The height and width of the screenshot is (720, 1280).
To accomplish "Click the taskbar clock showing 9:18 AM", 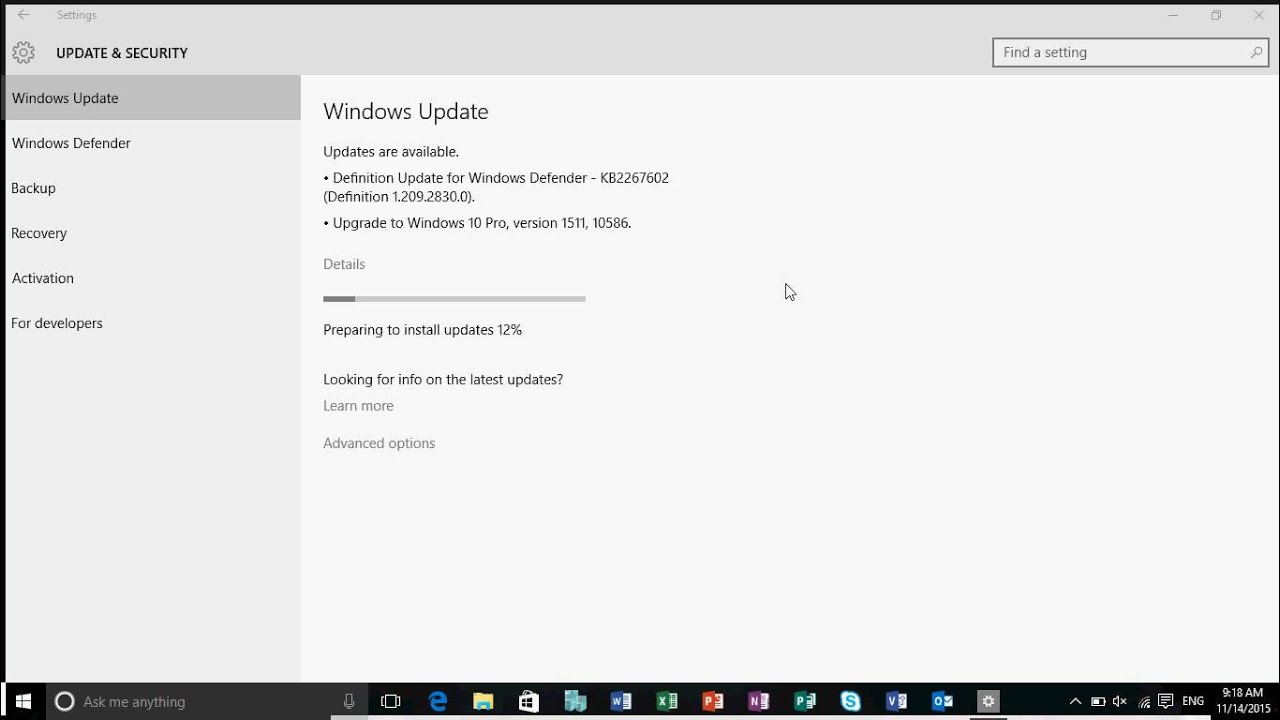I will [1243, 701].
